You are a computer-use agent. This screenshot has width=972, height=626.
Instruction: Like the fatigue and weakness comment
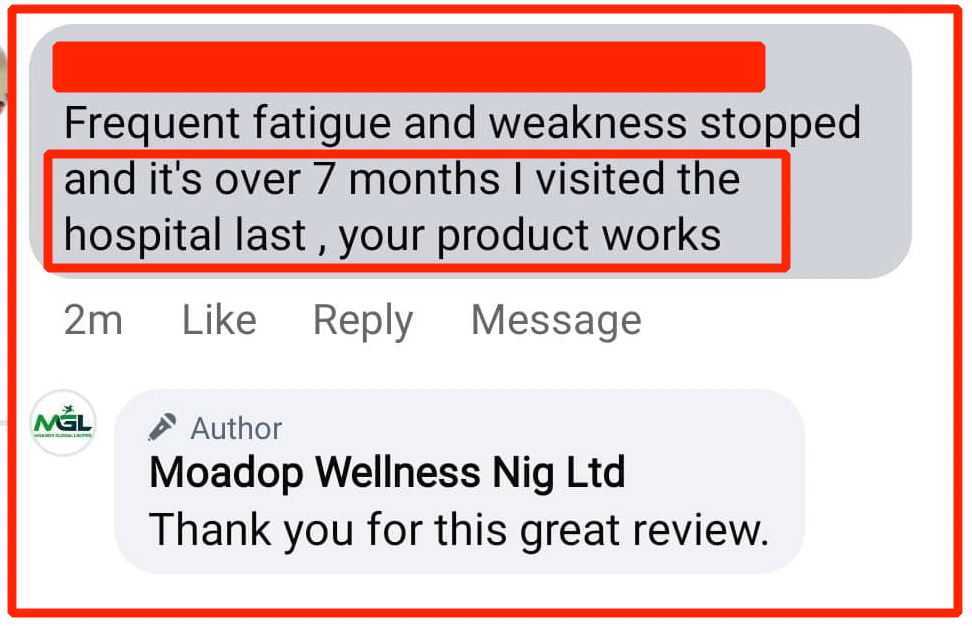coord(219,320)
